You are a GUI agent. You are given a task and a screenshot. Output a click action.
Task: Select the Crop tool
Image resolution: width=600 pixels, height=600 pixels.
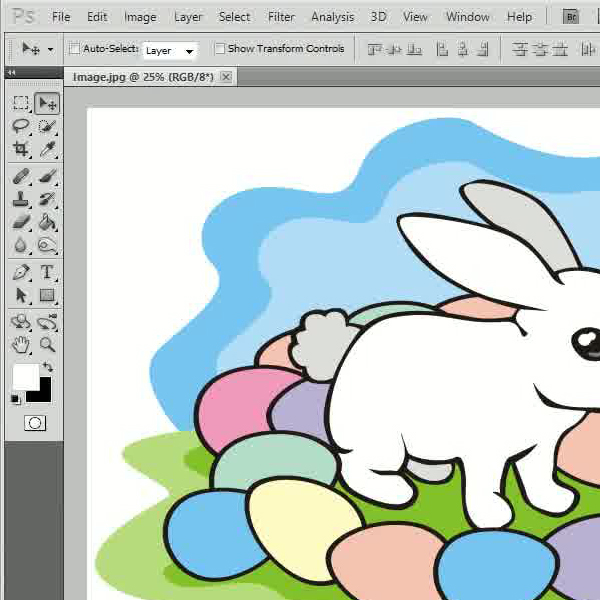21,149
